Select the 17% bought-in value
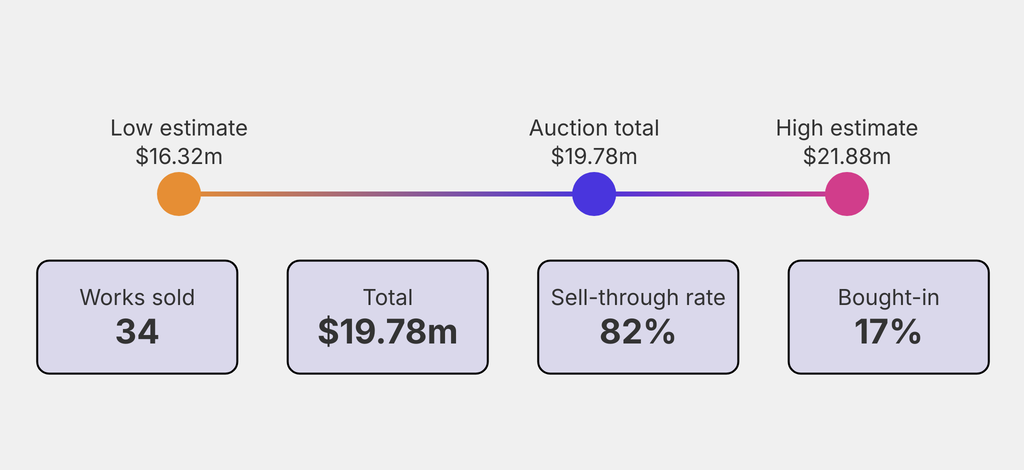The width and height of the screenshot is (1024, 470). point(889,332)
